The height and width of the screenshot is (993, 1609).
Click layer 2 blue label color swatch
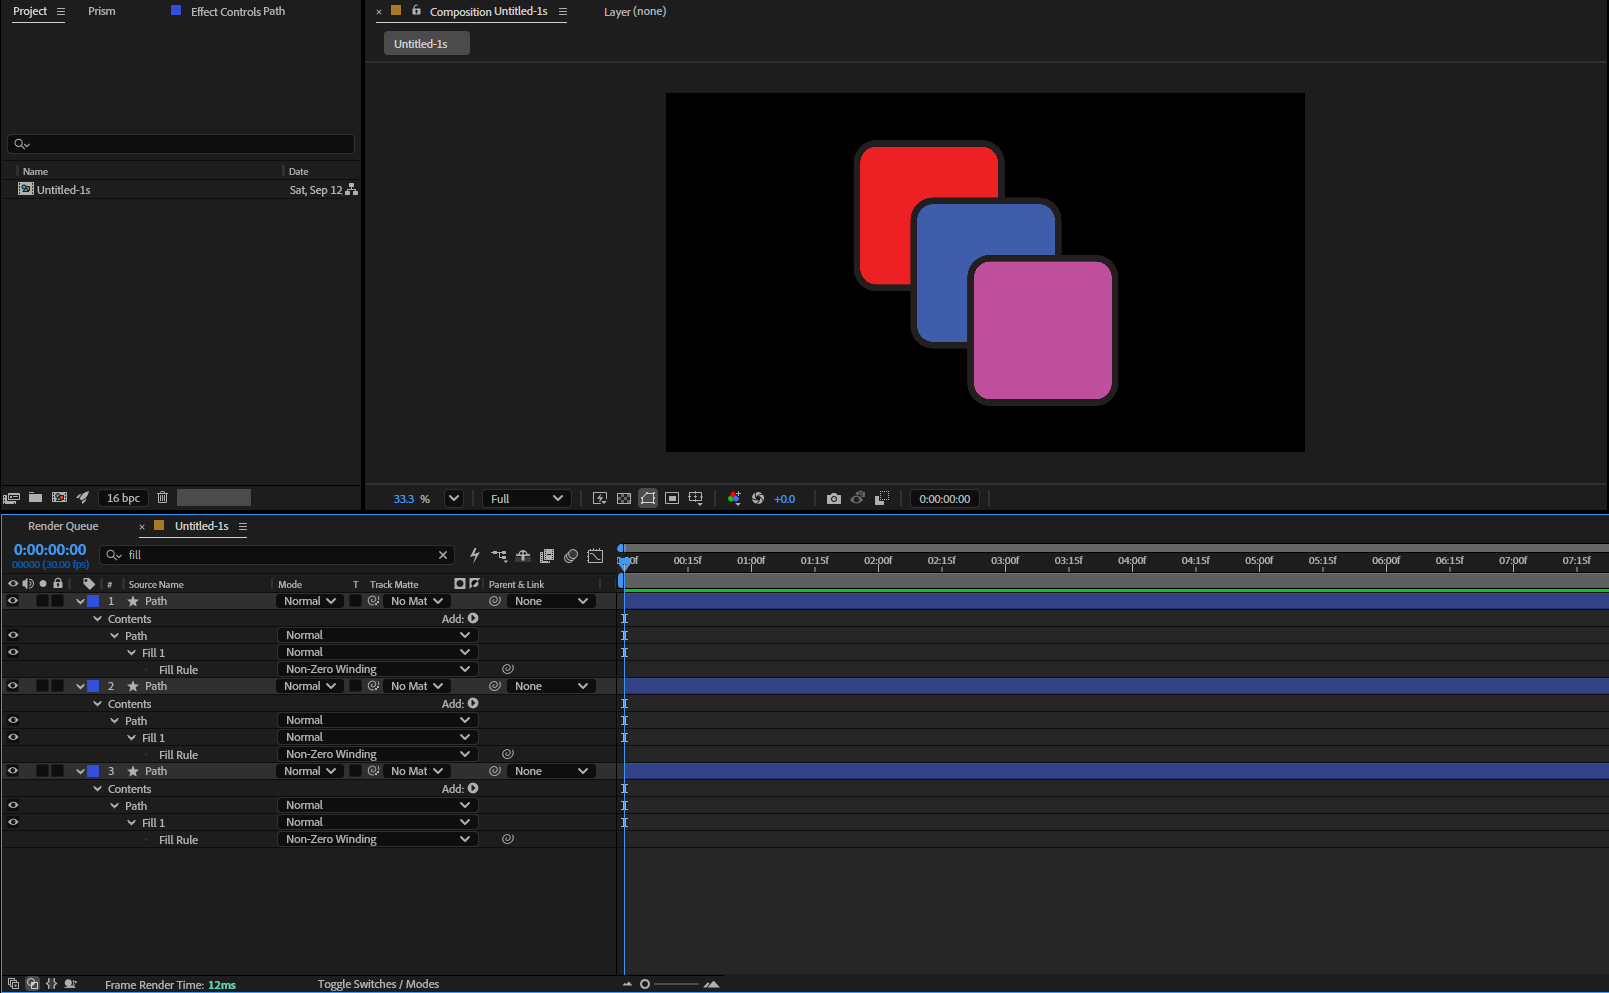click(93, 686)
